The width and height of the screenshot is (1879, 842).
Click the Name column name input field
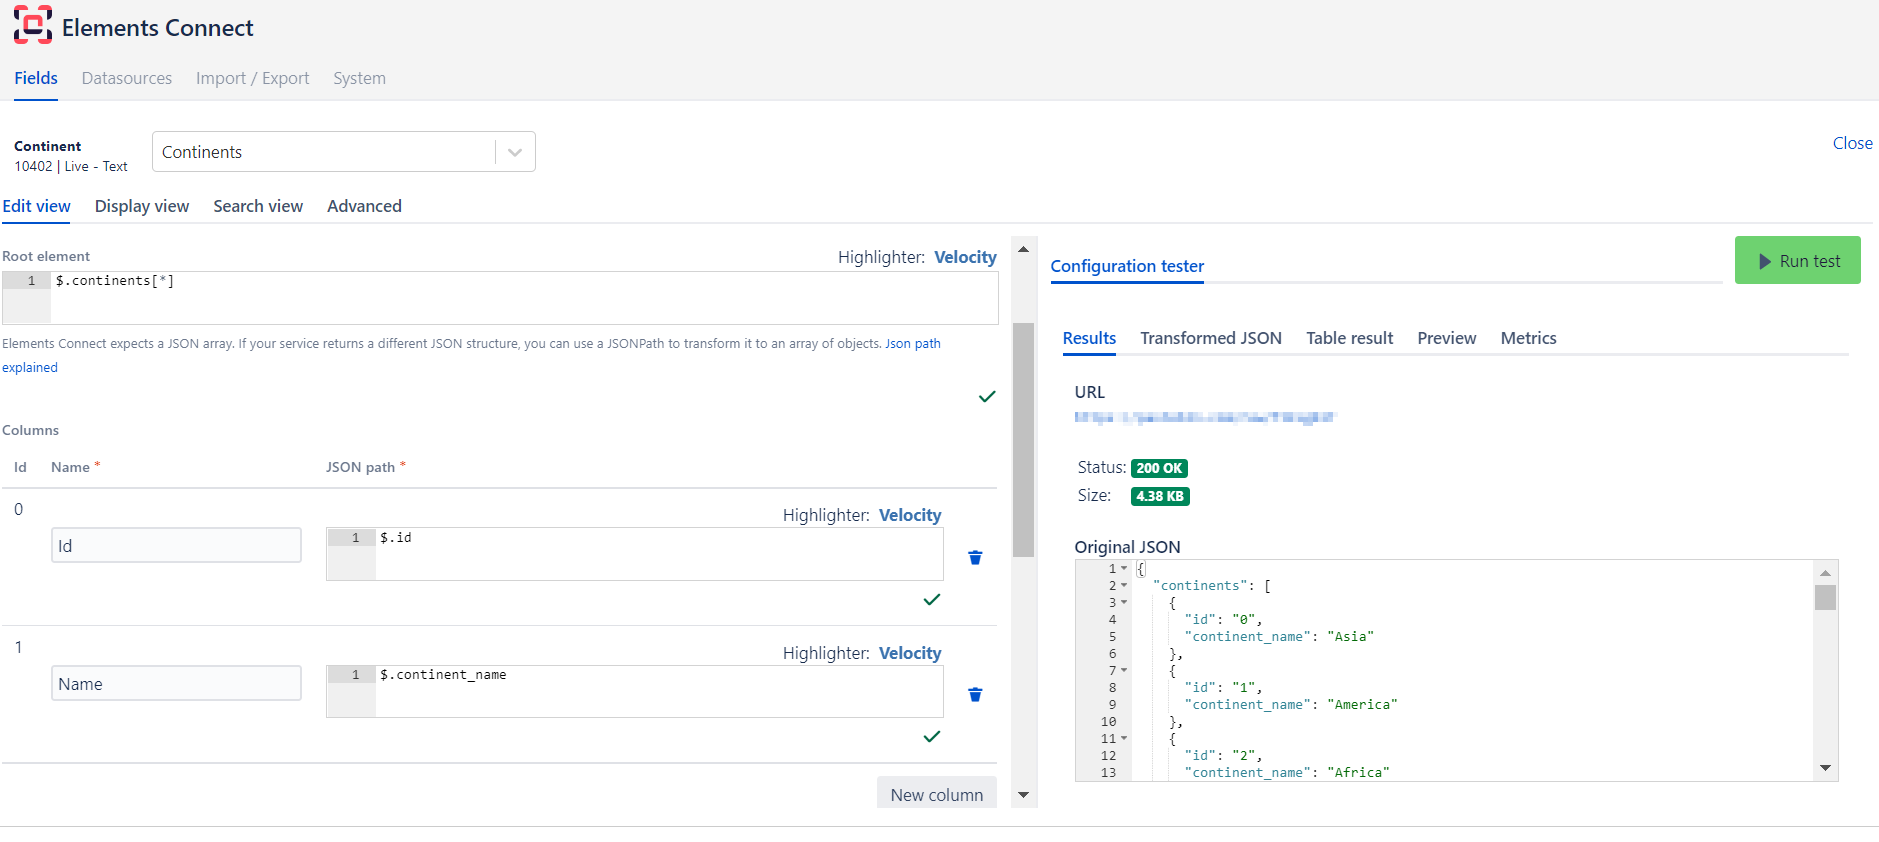(x=176, y=684)
